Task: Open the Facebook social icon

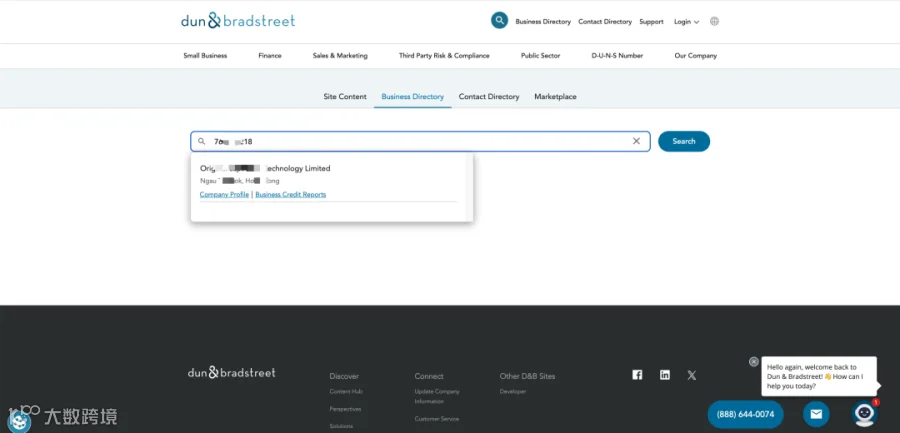Action: (637, 375)
